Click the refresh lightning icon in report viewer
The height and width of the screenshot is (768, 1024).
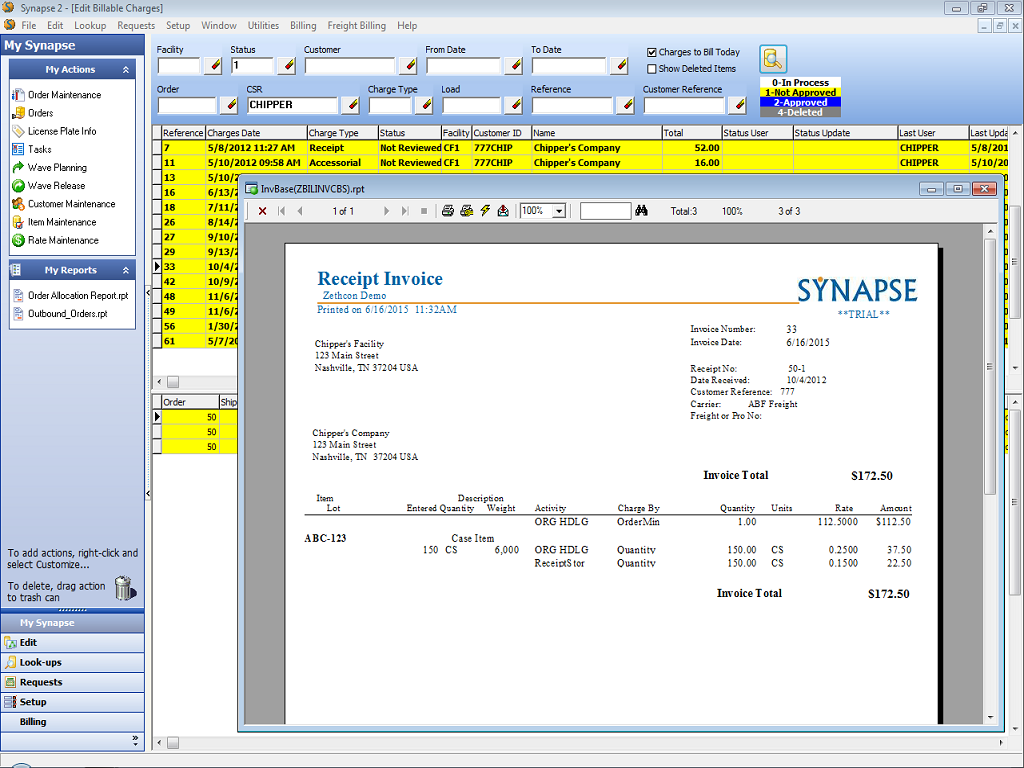tap(484, 211)
